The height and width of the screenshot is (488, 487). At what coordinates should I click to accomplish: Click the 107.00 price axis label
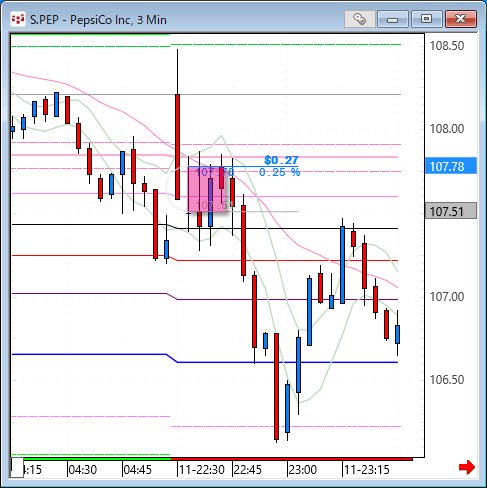(x=447, y=297)
